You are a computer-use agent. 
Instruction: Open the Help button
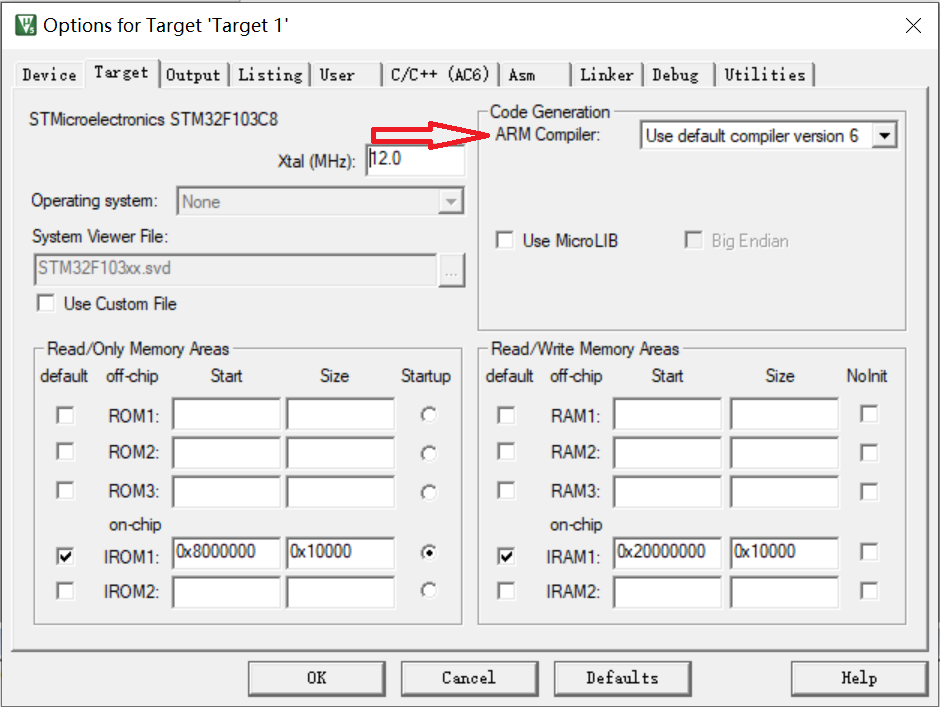[859, 678]
